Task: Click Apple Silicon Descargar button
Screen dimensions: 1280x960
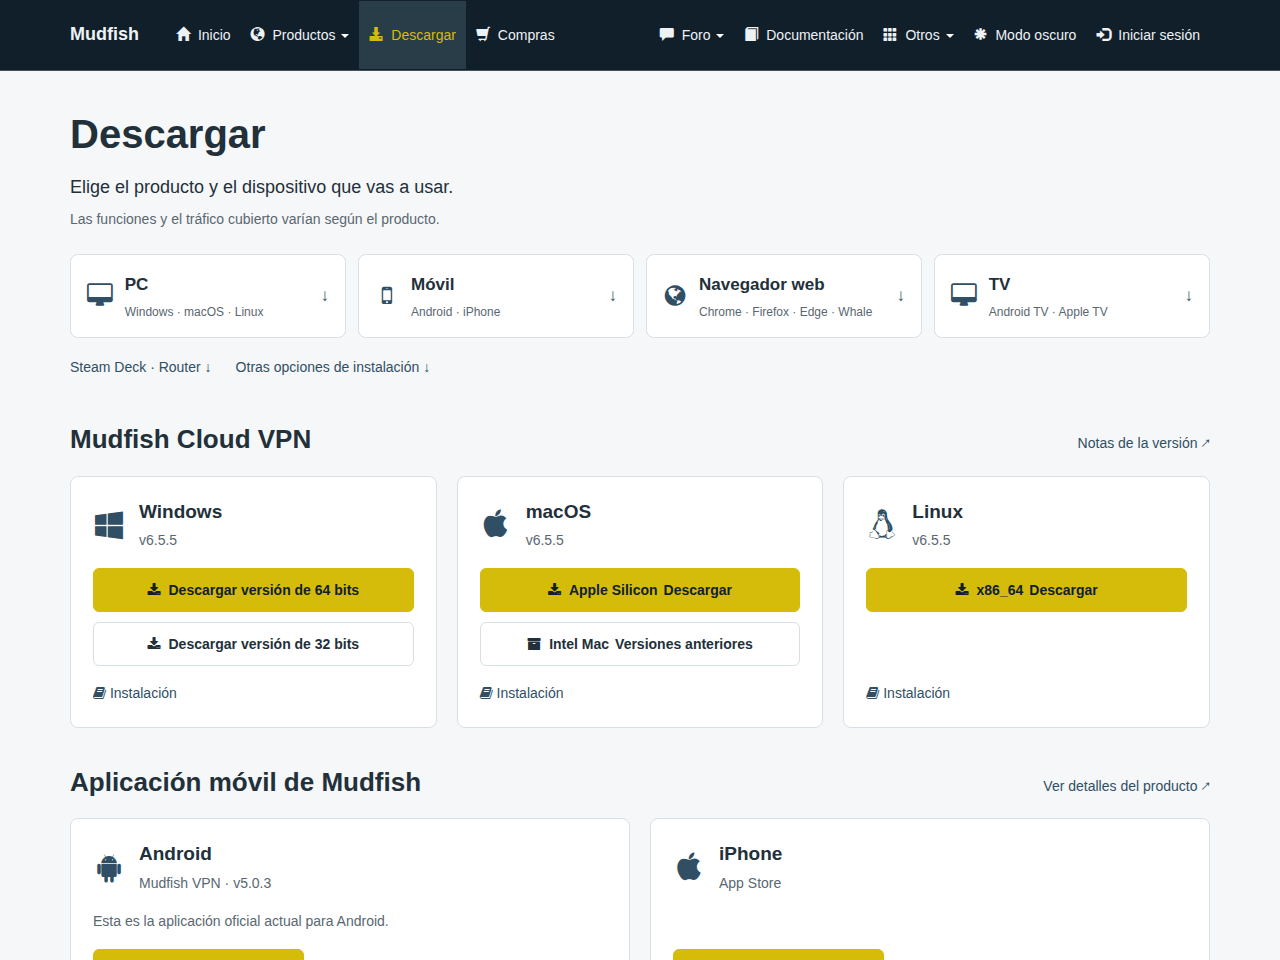Action: pos(640,590)
